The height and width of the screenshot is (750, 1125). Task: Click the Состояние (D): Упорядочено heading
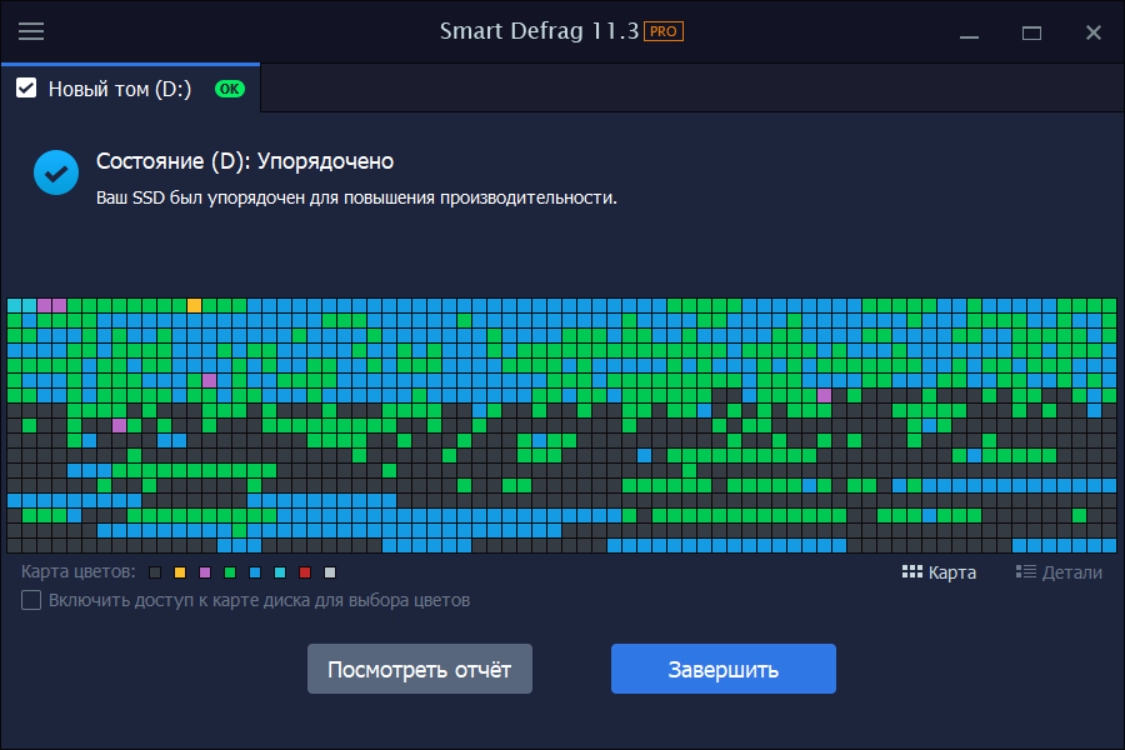245,161
